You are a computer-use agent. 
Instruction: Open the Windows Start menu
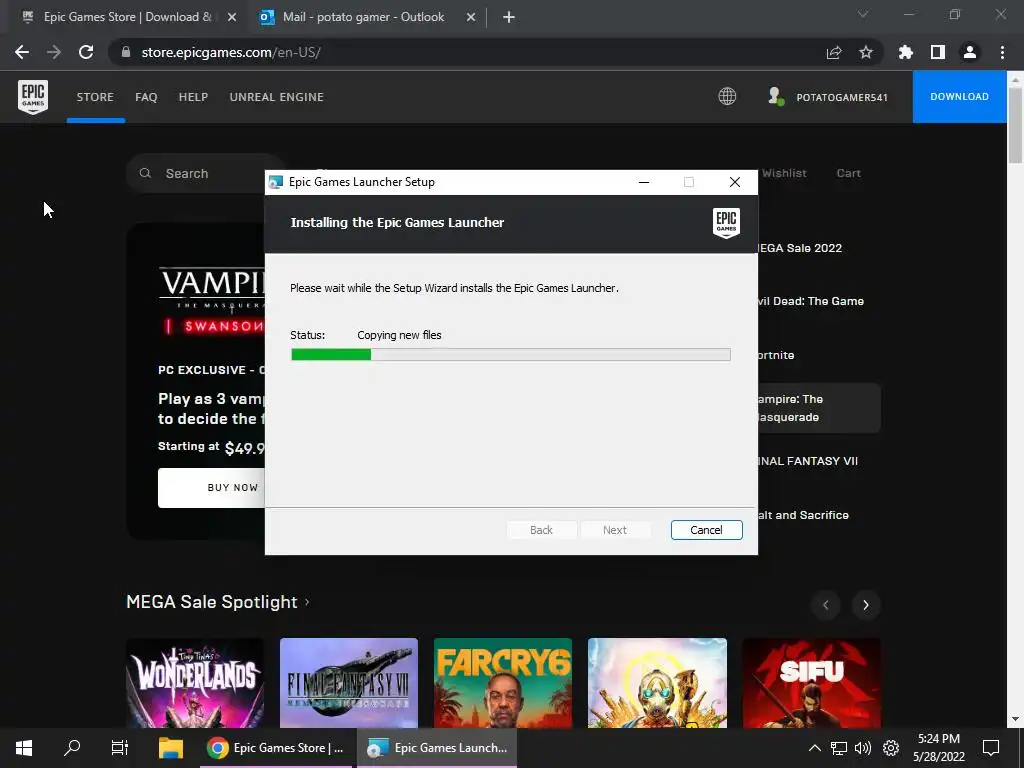click(x=24, y=748)
